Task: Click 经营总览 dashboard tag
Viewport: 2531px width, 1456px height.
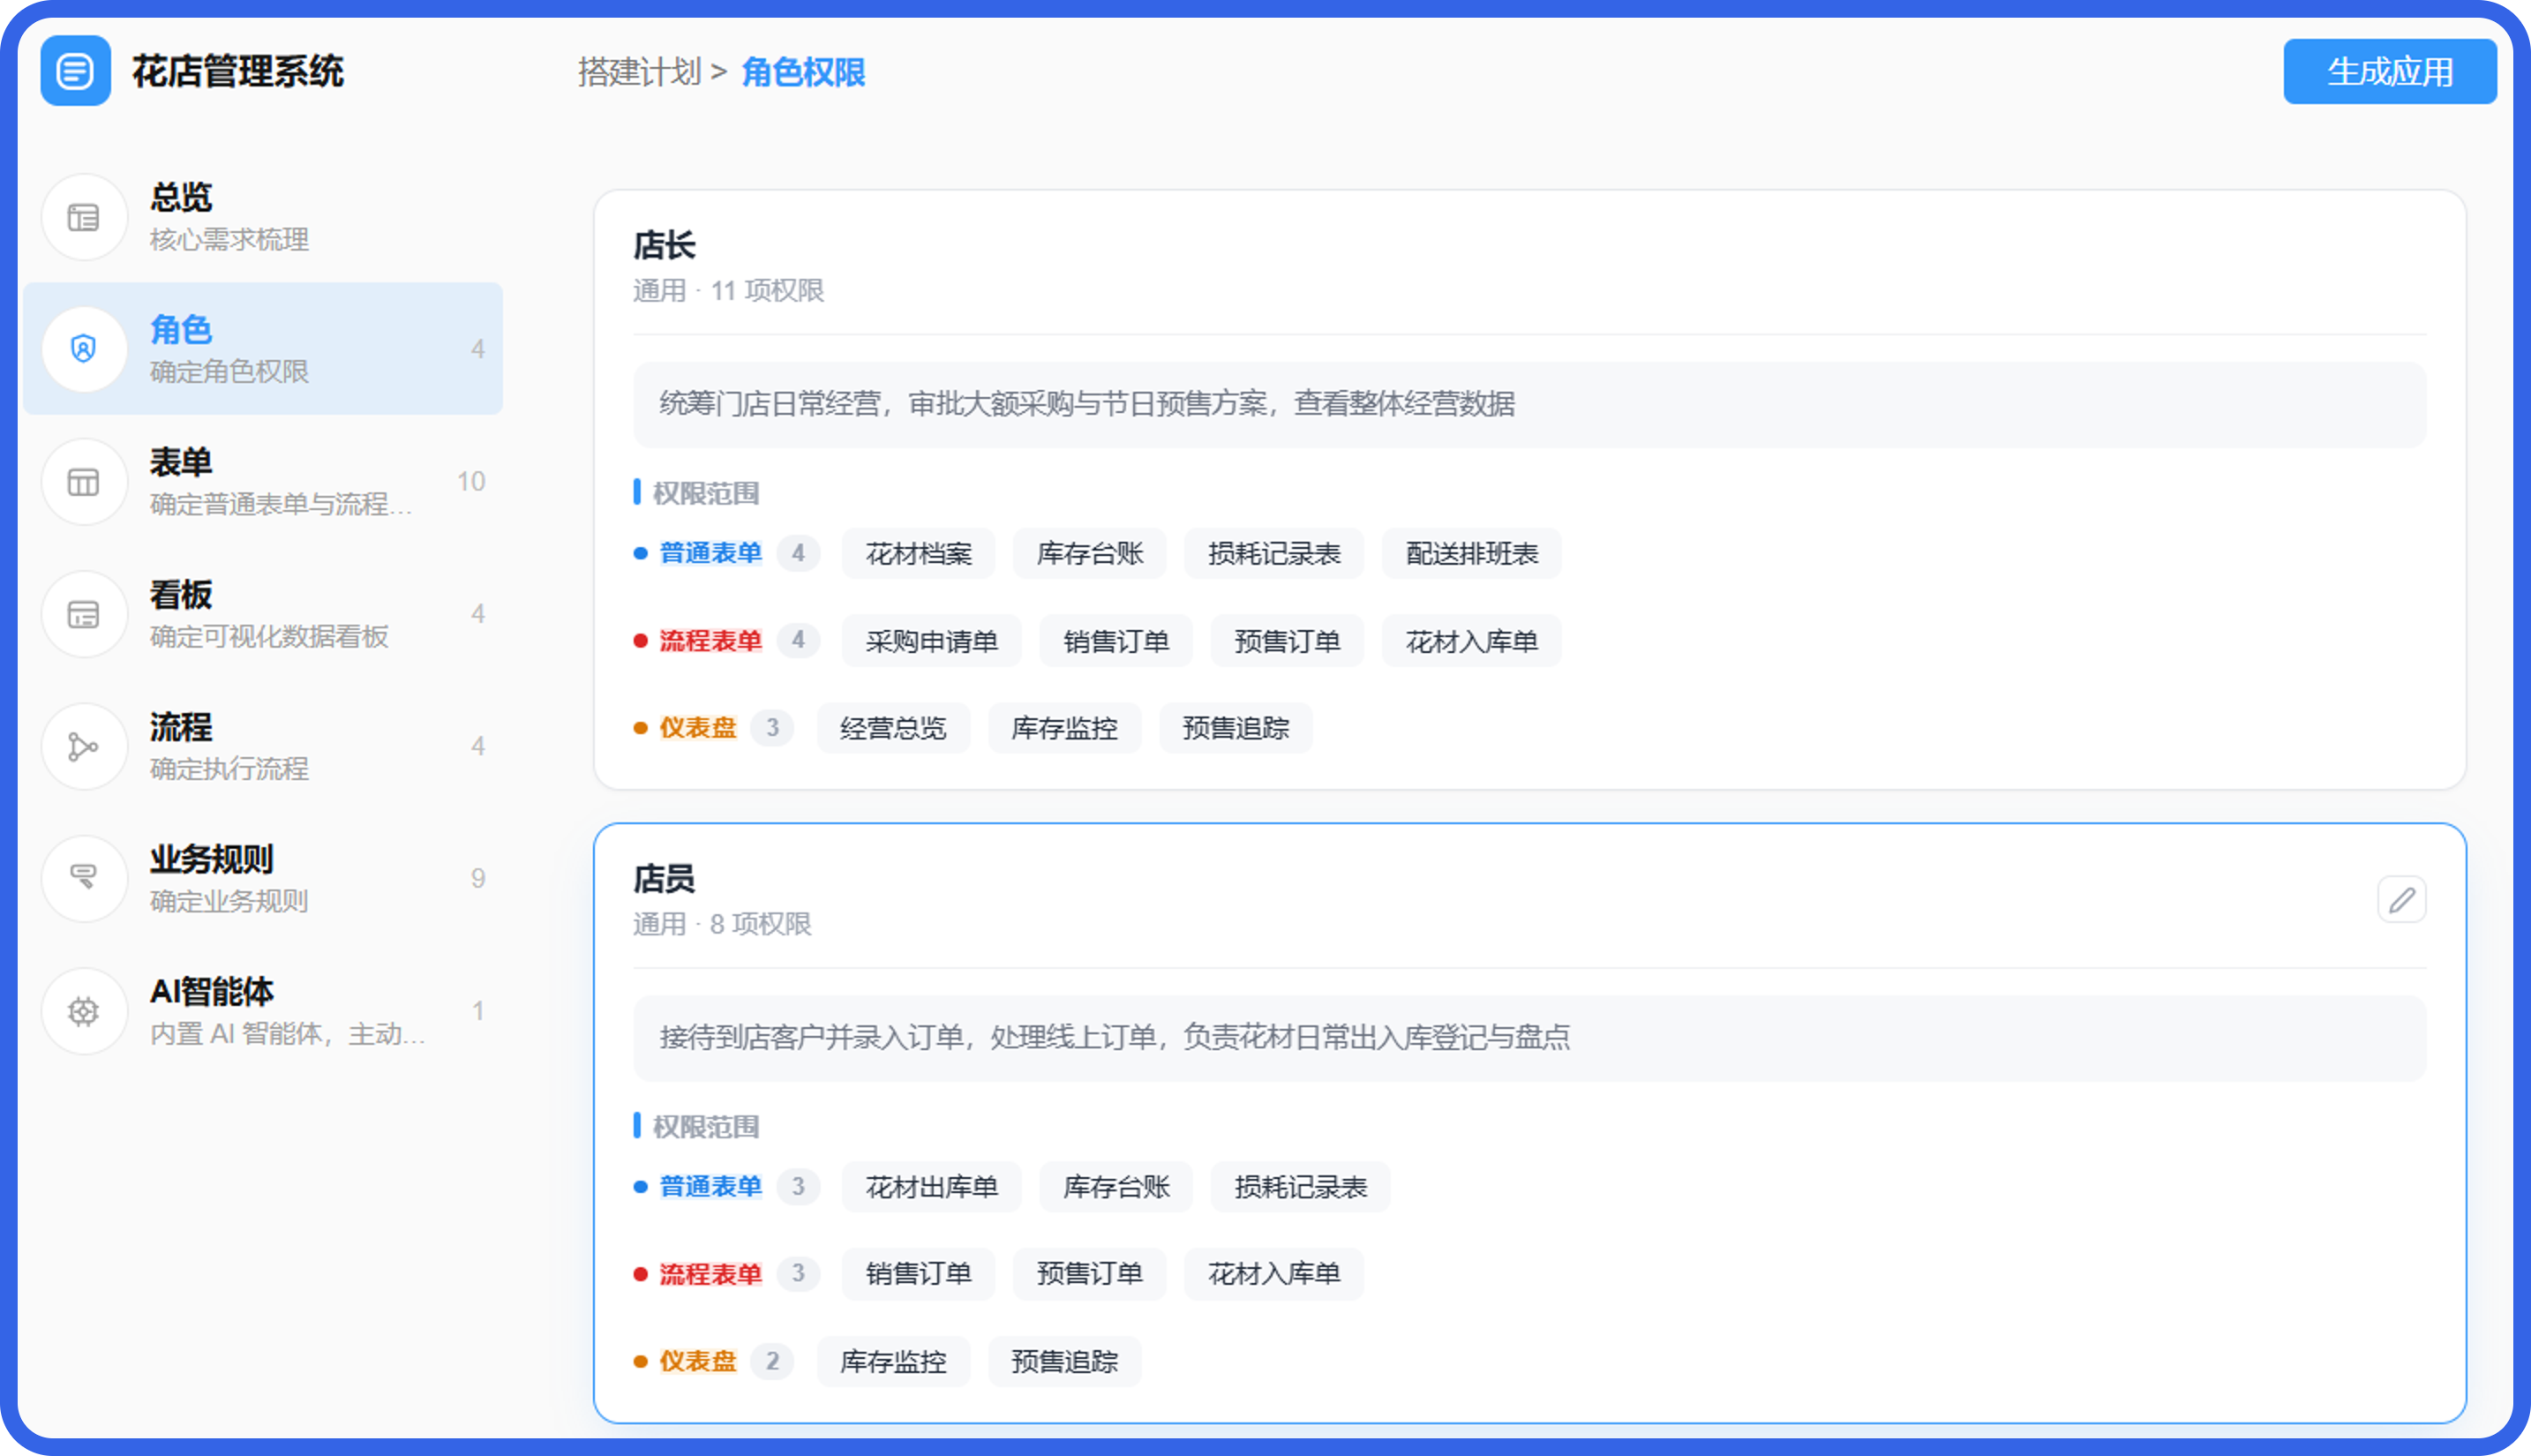Action: [893, 729]
